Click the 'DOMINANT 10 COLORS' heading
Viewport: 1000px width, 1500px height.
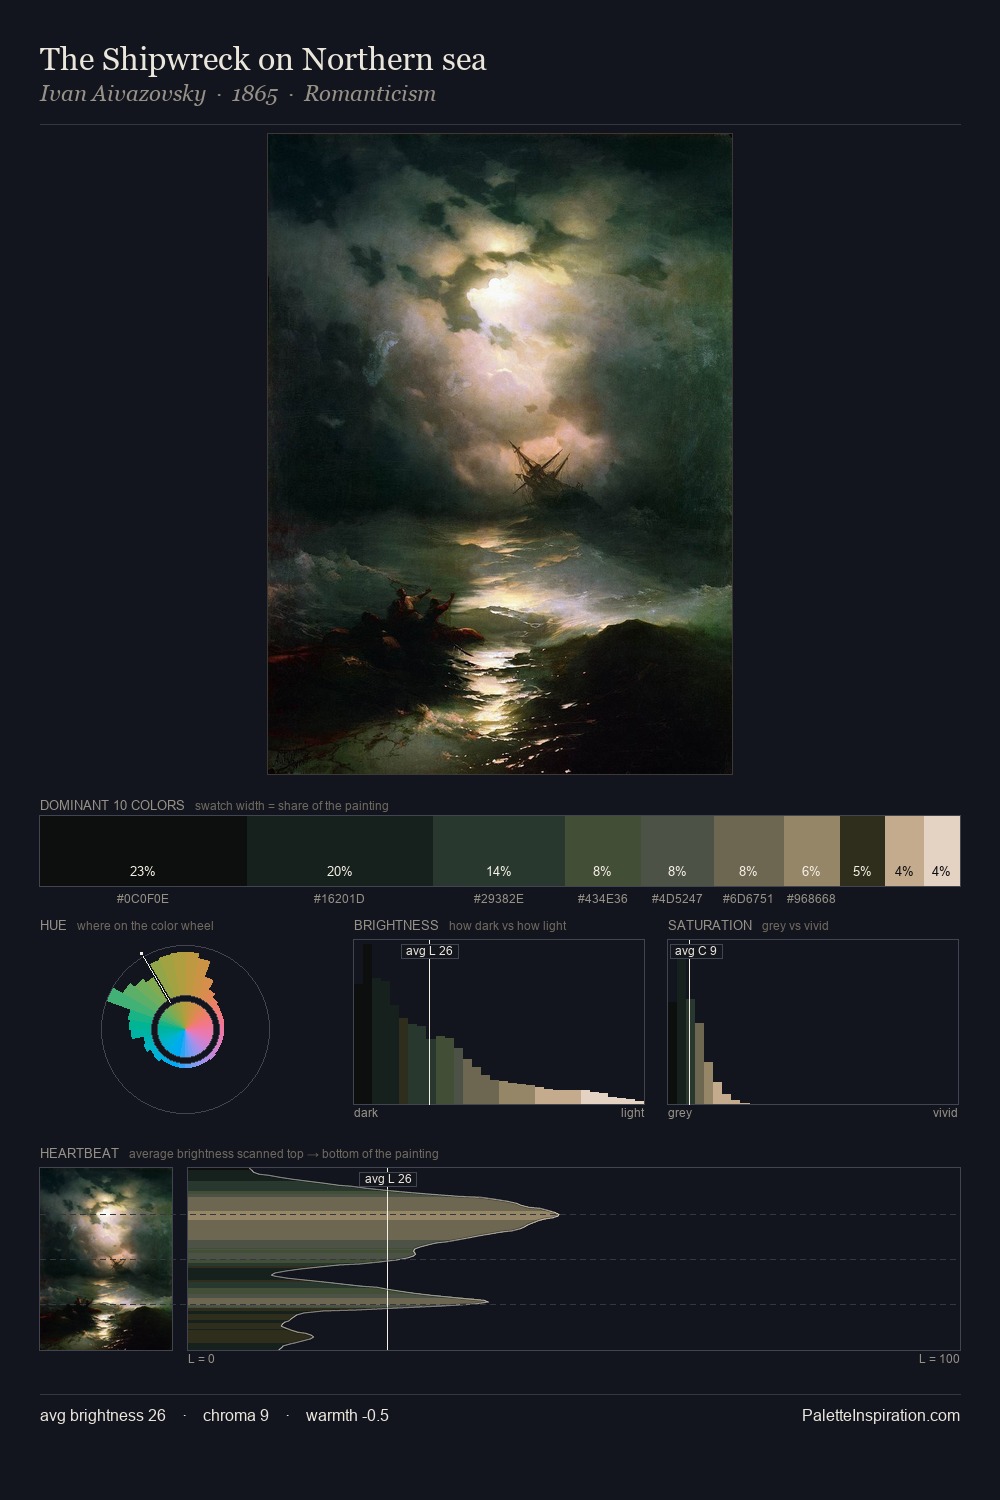[x=112, y=805]
